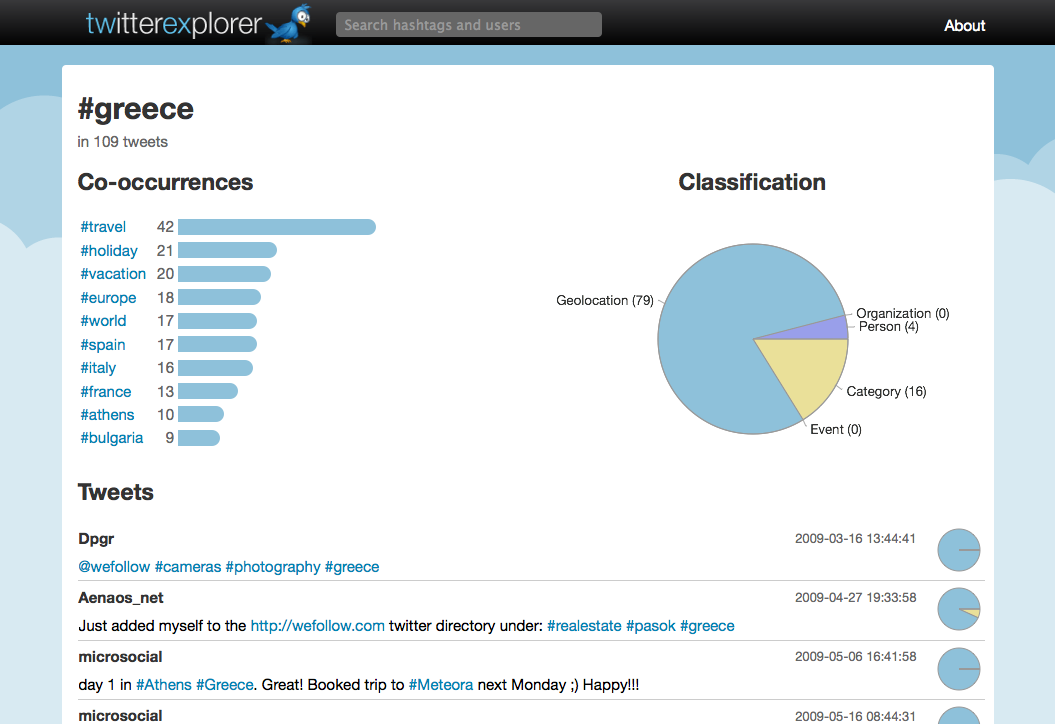Screen dimensions: 1055x724
Task: Focus the Search hashtags and users field
Action: tap(468, 25)
